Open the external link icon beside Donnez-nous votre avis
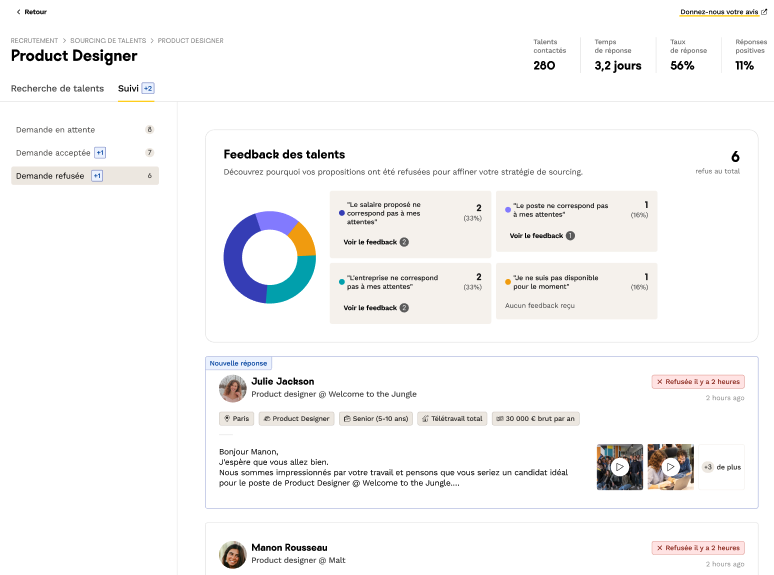This screenshot has height=575, width=774. pyautogui.click(x=764, y=12)
